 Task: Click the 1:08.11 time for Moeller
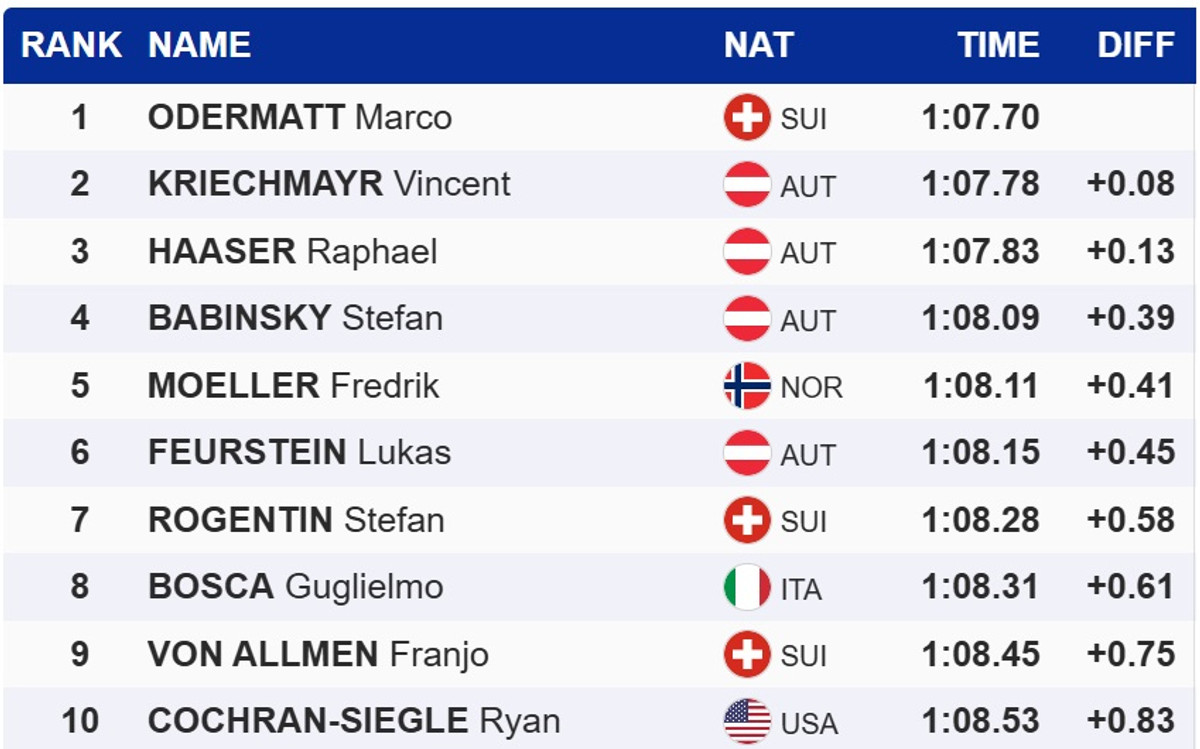click(981, 386)
